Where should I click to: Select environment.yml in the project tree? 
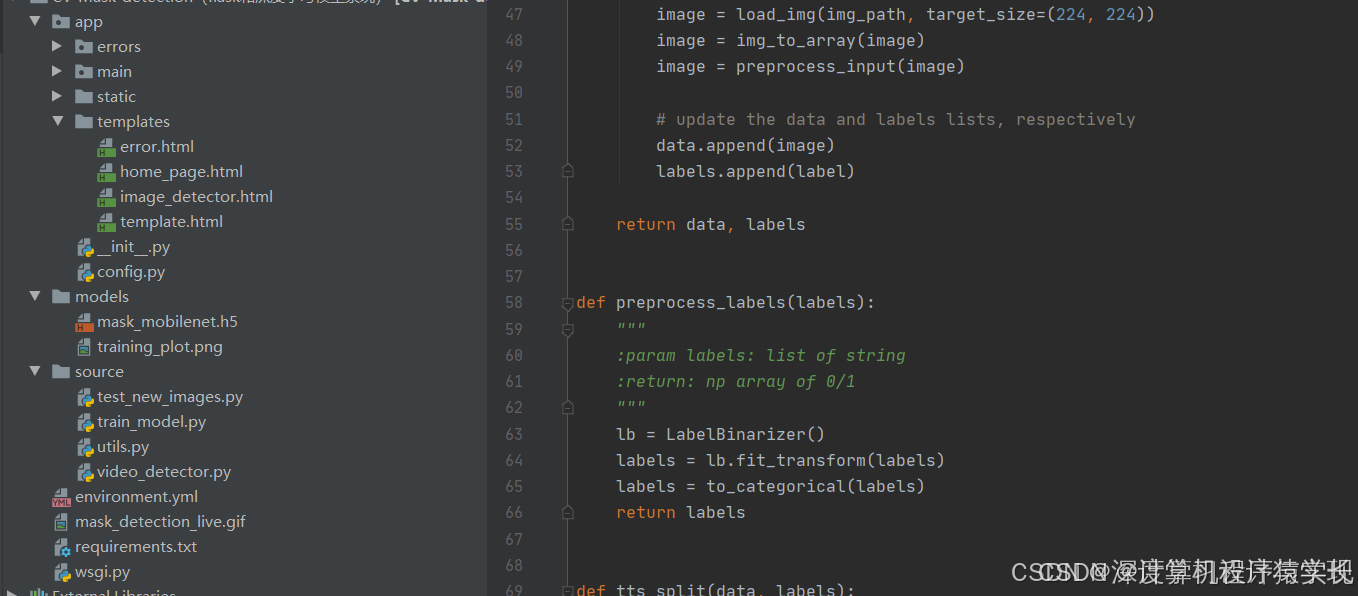pos(136,497)
